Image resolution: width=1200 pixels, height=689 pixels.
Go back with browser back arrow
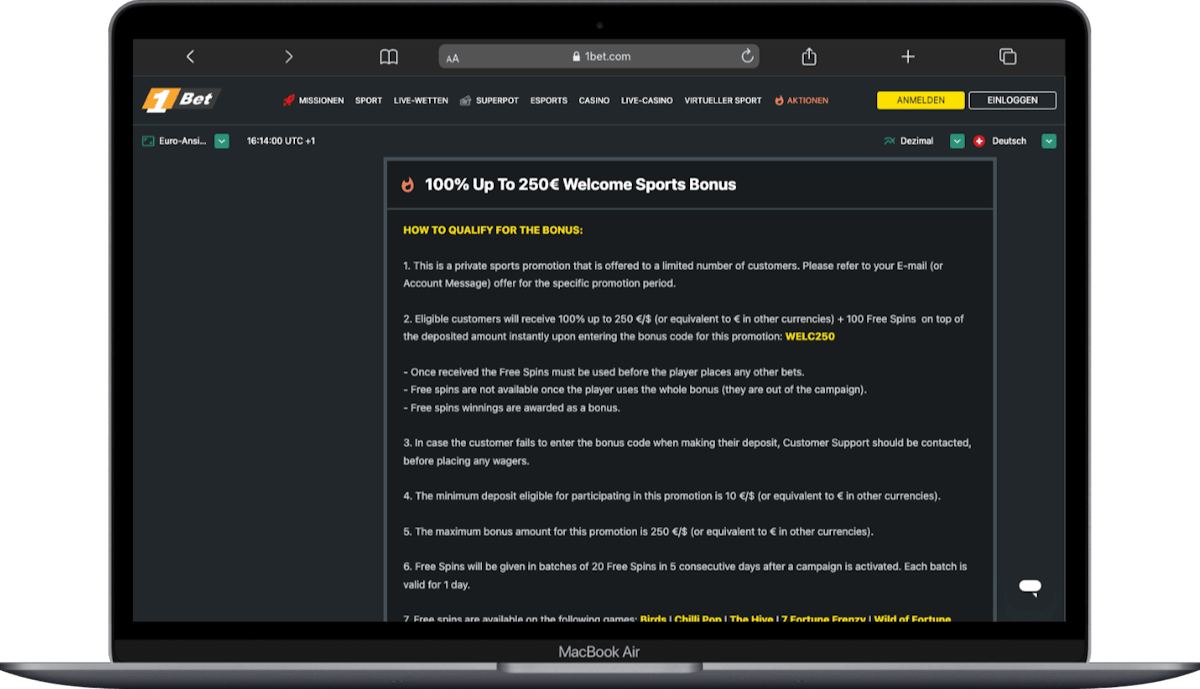(190, 57)
